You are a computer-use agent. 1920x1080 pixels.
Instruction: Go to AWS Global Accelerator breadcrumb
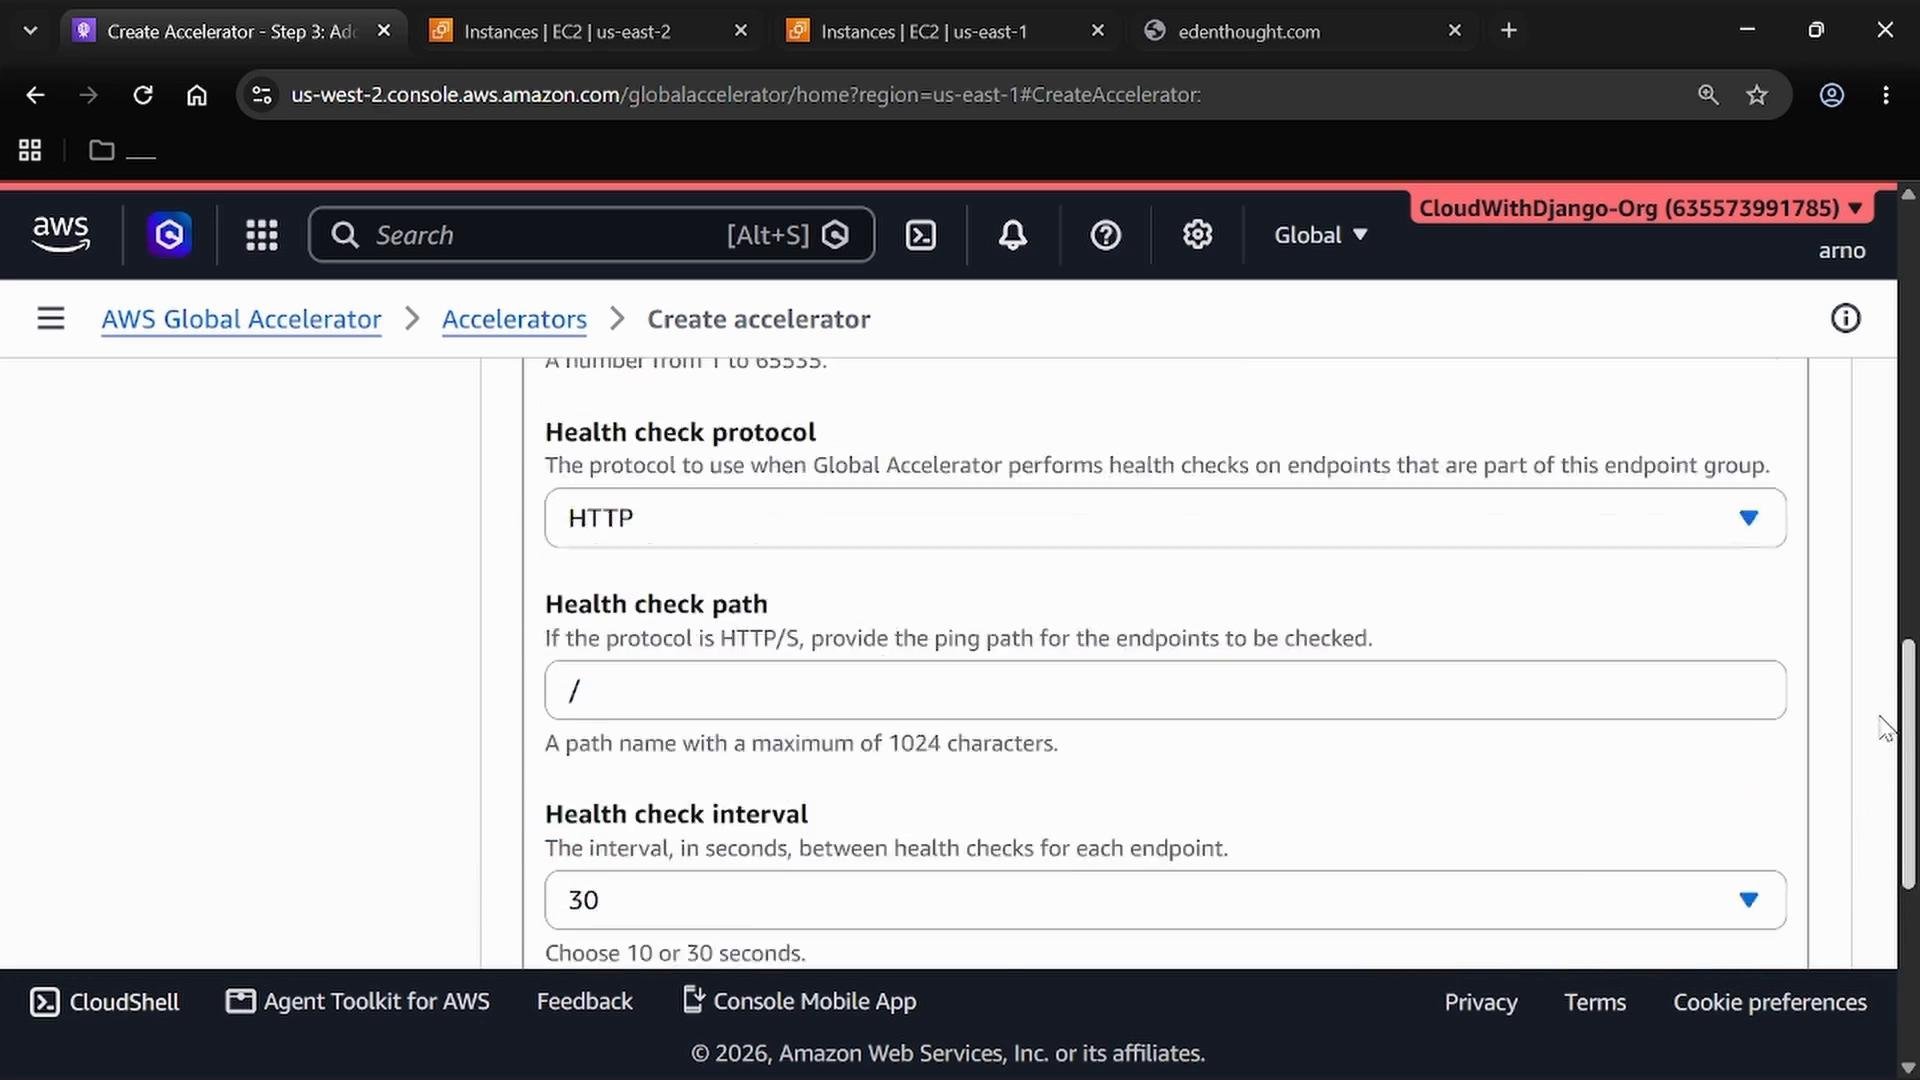coord(241,319)
